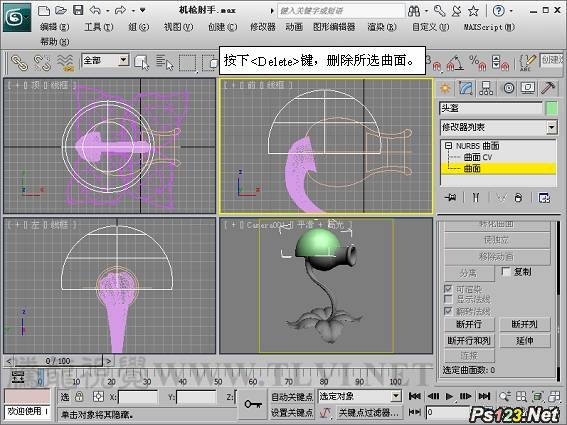Toggle the 可渲染 checkbox
The width and height of the screenshot is (567, 425).
pos(448,289)
